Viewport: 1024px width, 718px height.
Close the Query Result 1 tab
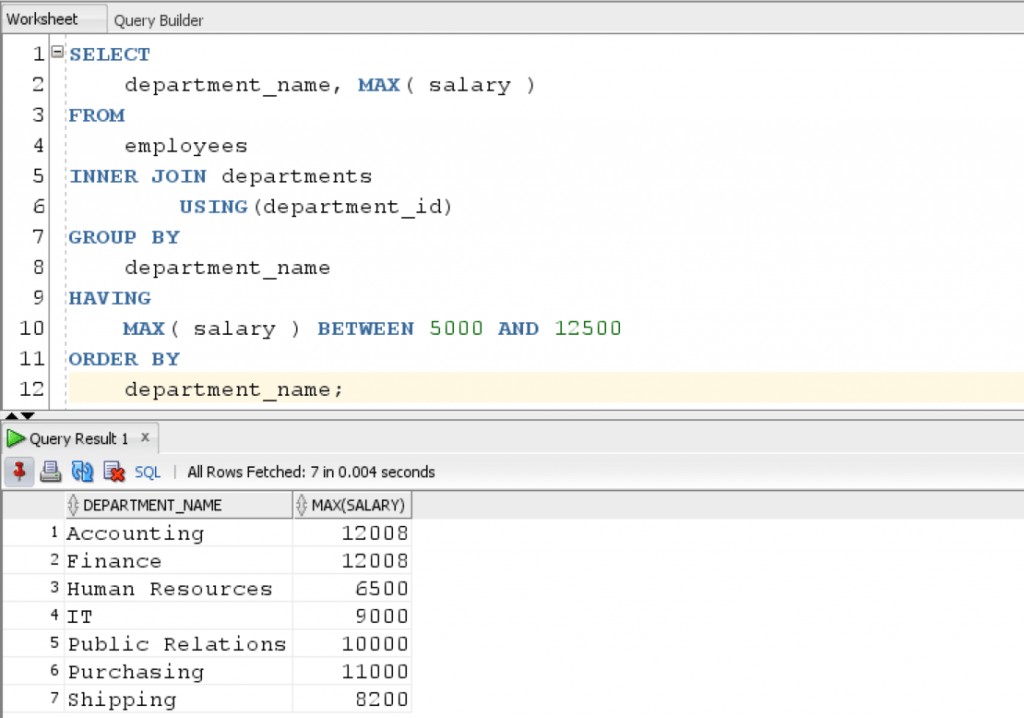(x=145, y=437)
